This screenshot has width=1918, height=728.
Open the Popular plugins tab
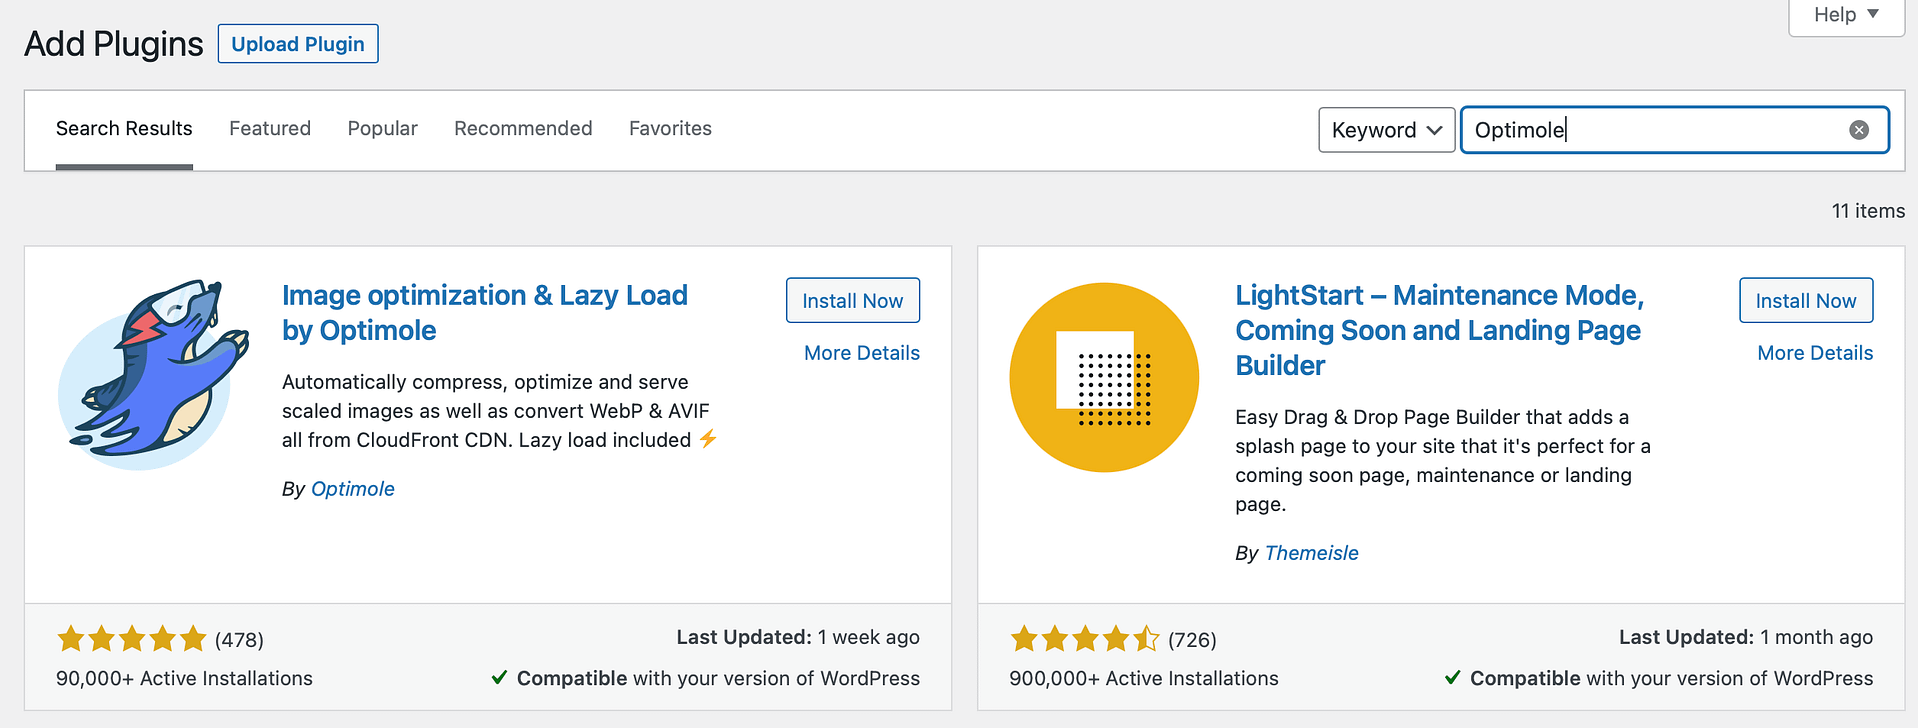[382, 128]
